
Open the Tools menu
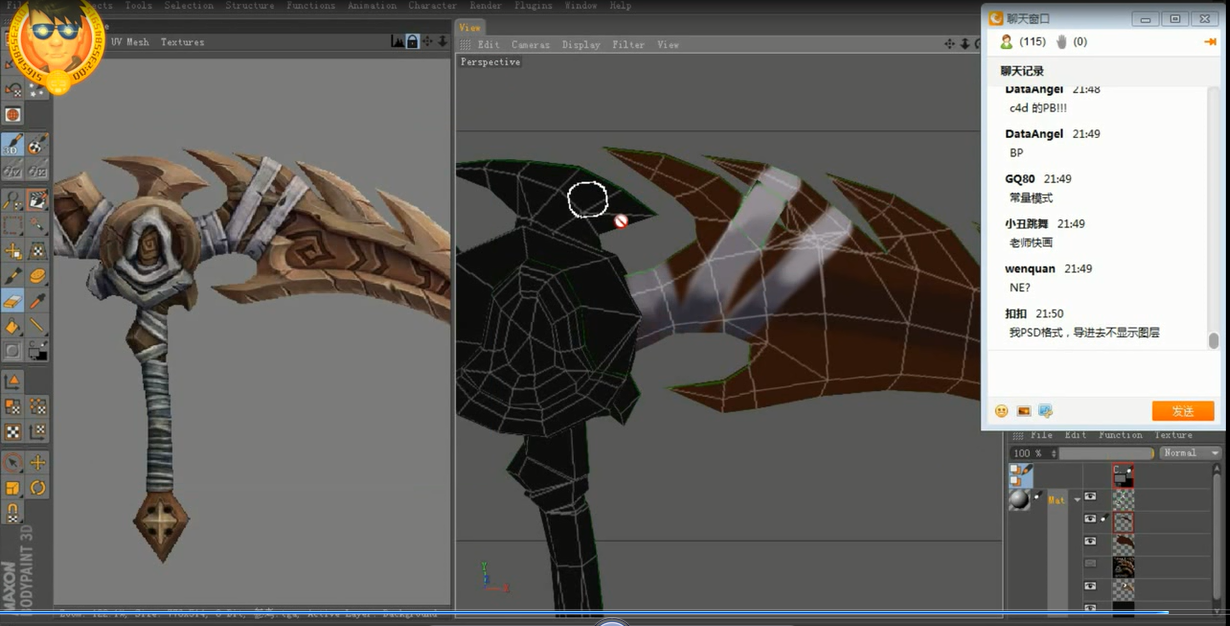[x=138, y=5]
